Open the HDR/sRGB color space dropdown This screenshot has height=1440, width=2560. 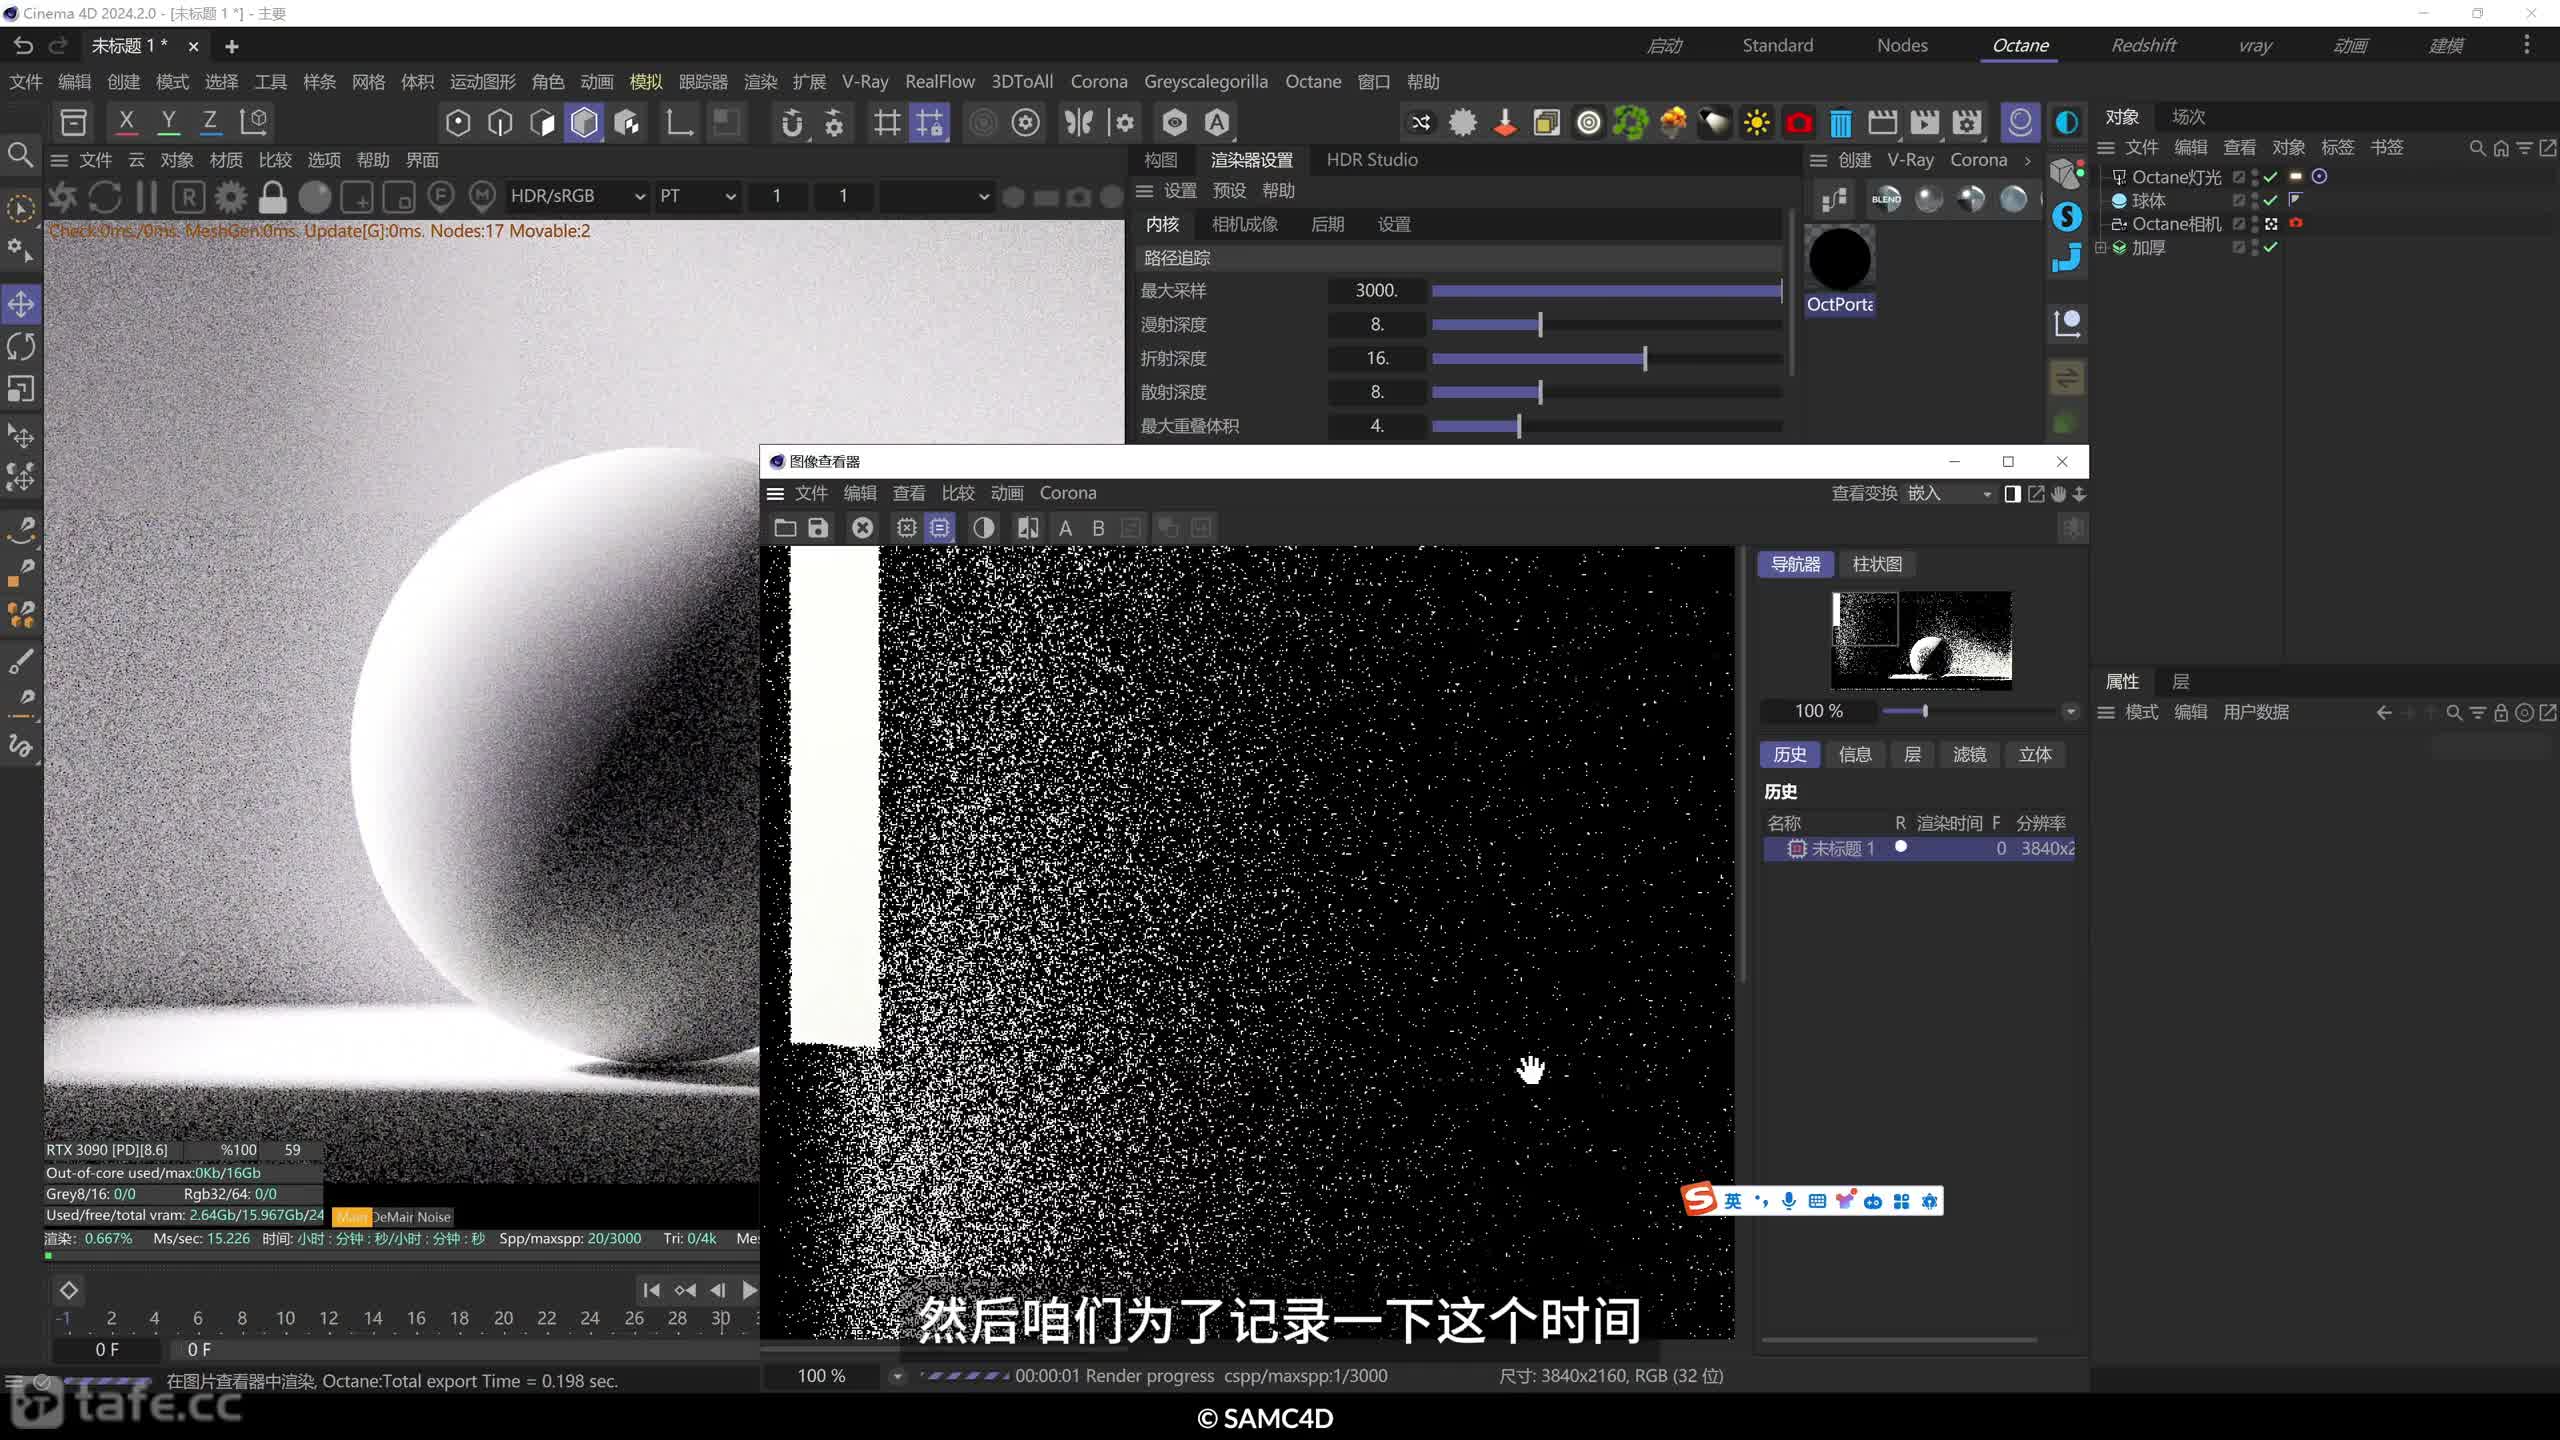[x=578, y=196]
